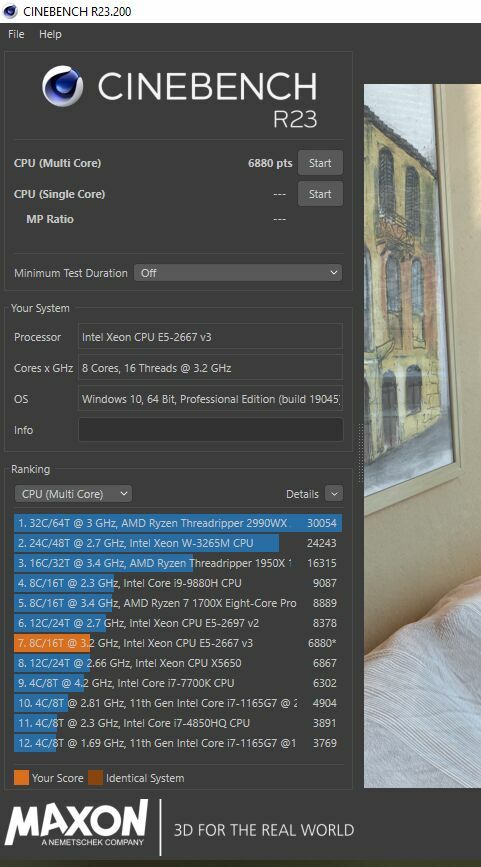Expand the Details arrow button

tap(334, 494)
